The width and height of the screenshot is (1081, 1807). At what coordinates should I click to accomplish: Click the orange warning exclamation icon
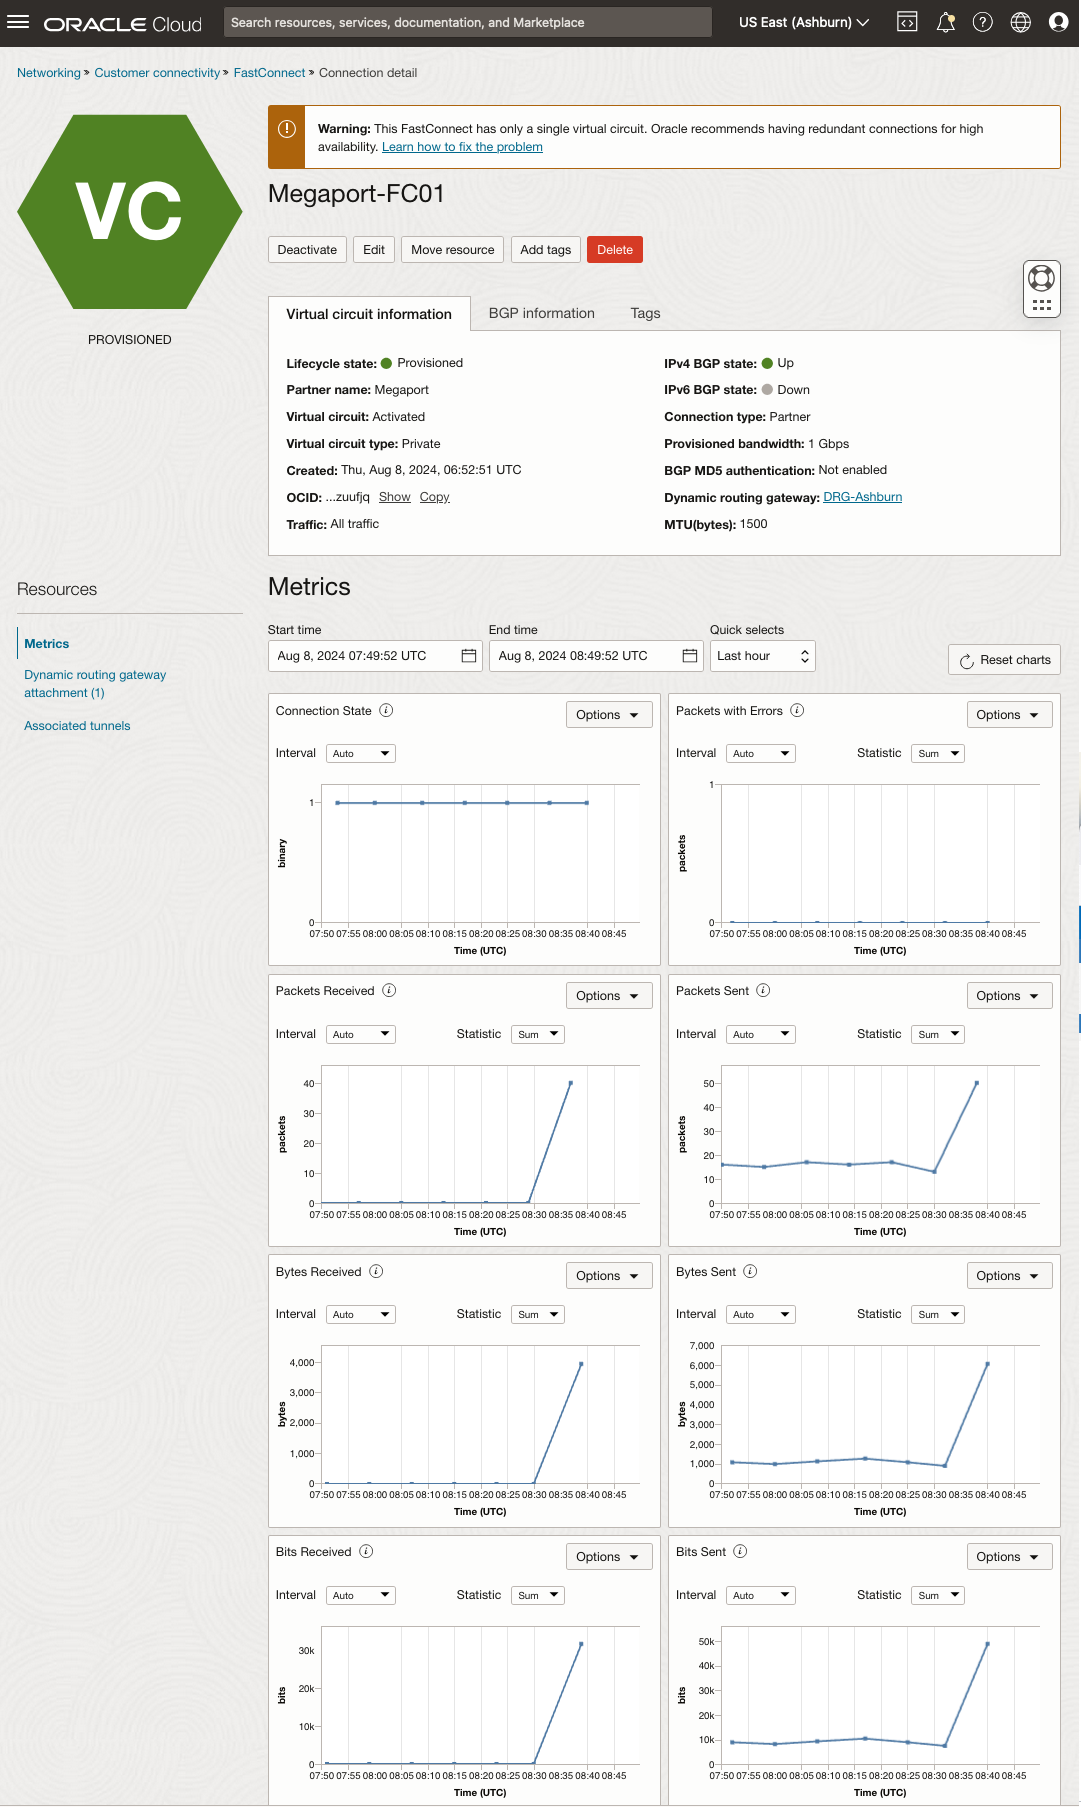pyautogui.click(x=286, y=129)
